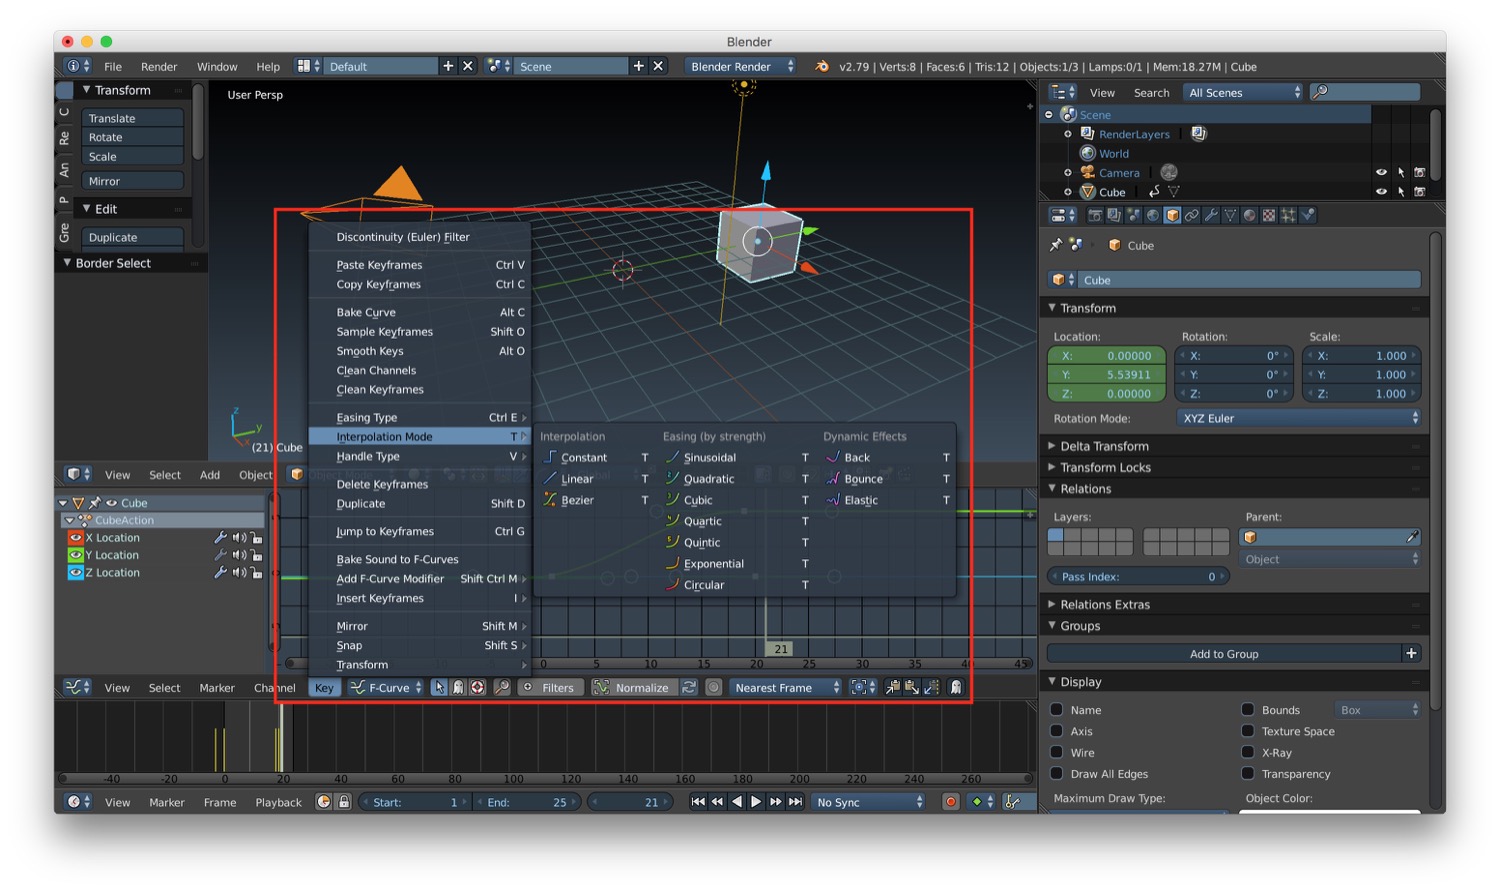Toggle lock on Z Location channel
This screenshot has width=1500, height=891.
(x=257, y=573)
